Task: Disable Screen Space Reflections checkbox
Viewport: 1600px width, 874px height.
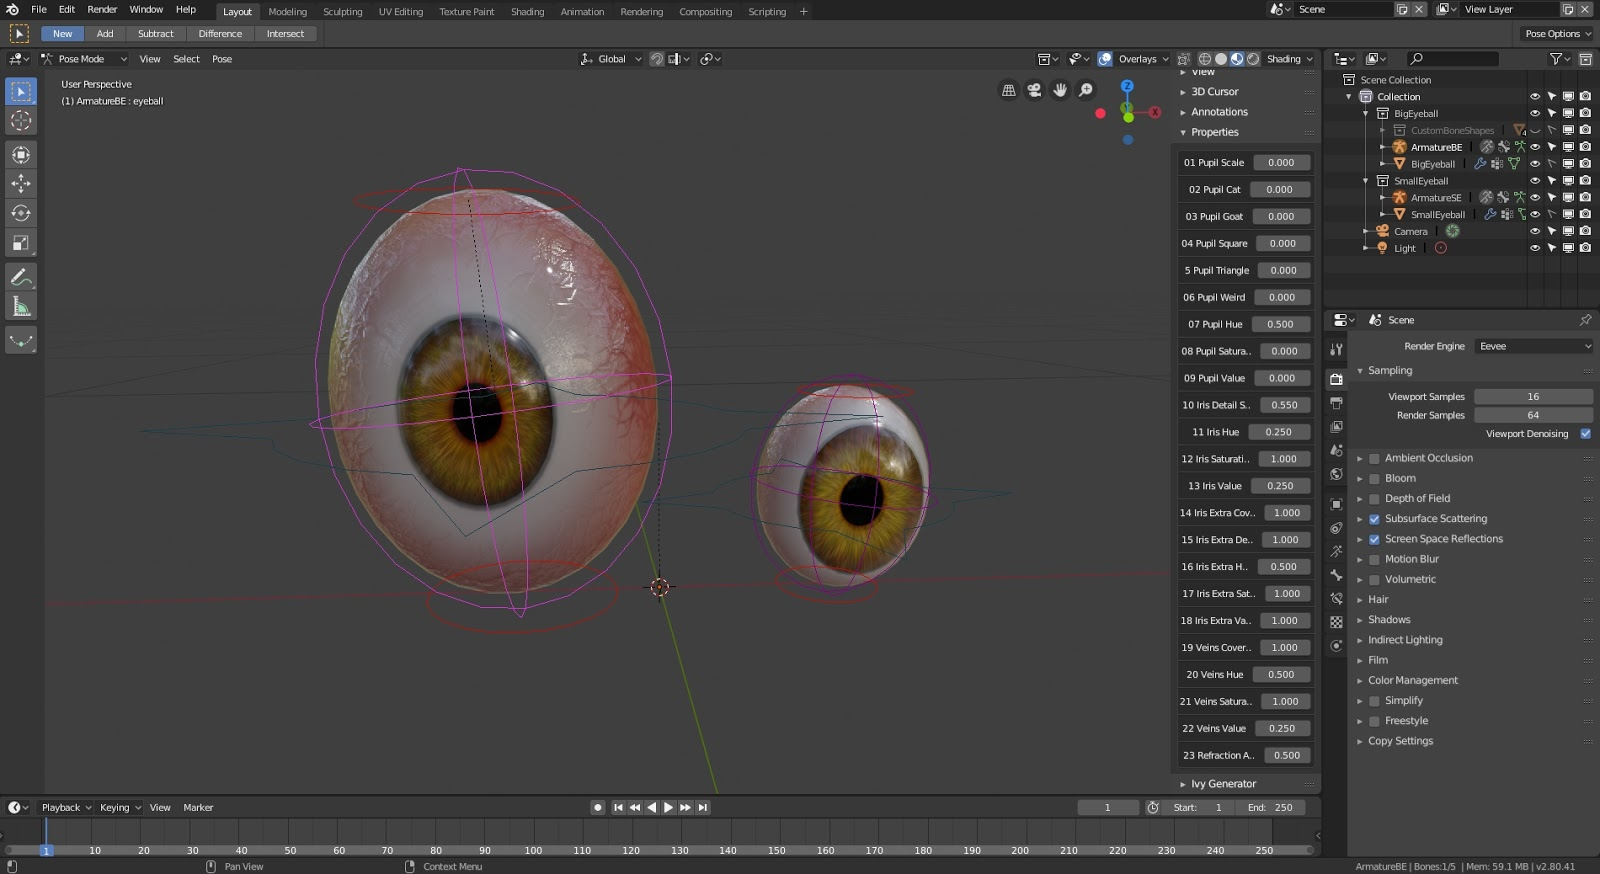Action: coord(1374,539)
